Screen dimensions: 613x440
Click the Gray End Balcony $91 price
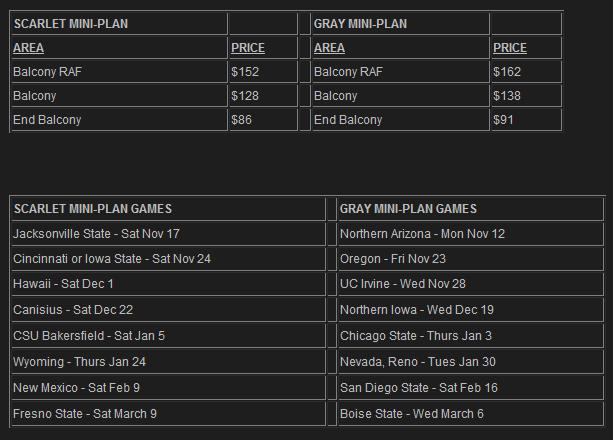click(x=503, y=120)
